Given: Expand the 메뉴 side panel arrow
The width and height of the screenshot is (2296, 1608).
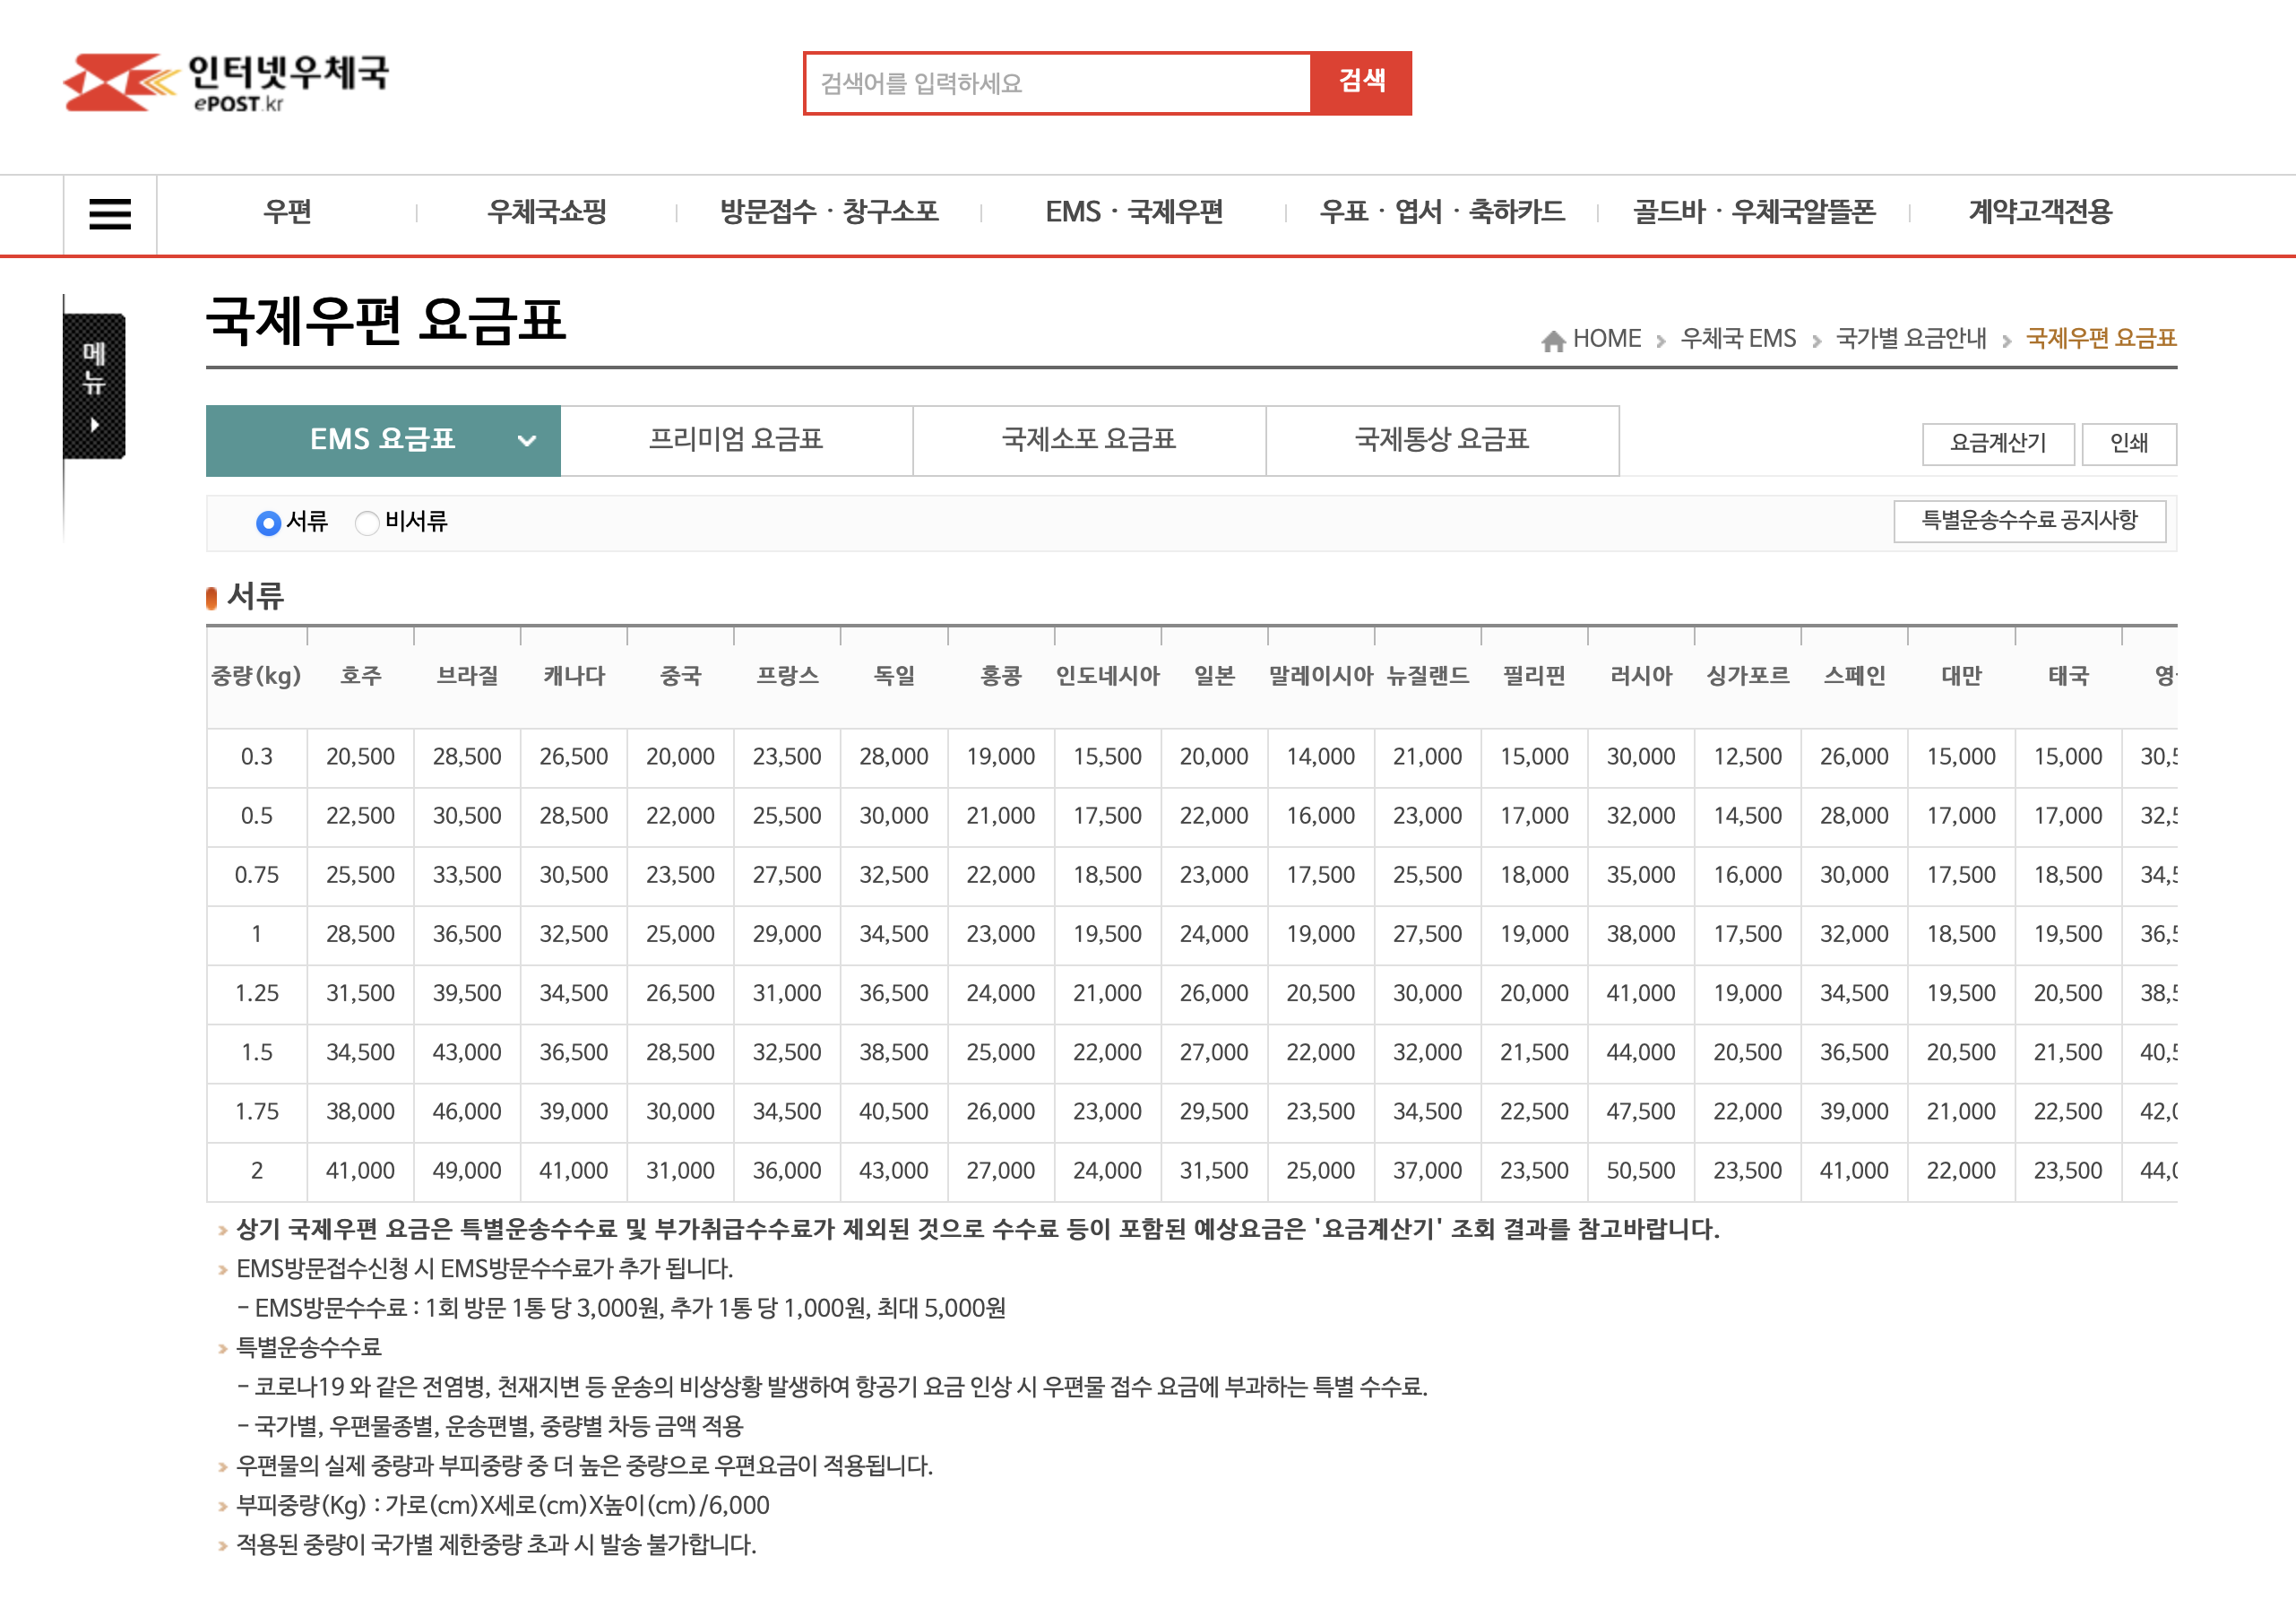Looking at the screenshot, I should 93,424.
